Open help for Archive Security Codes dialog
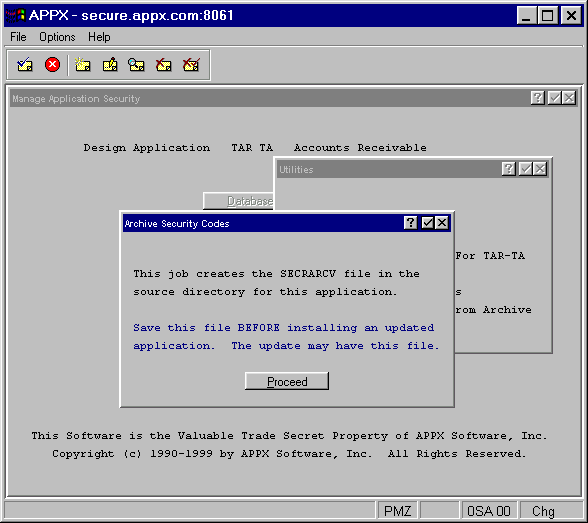 [x=410, y=223]
